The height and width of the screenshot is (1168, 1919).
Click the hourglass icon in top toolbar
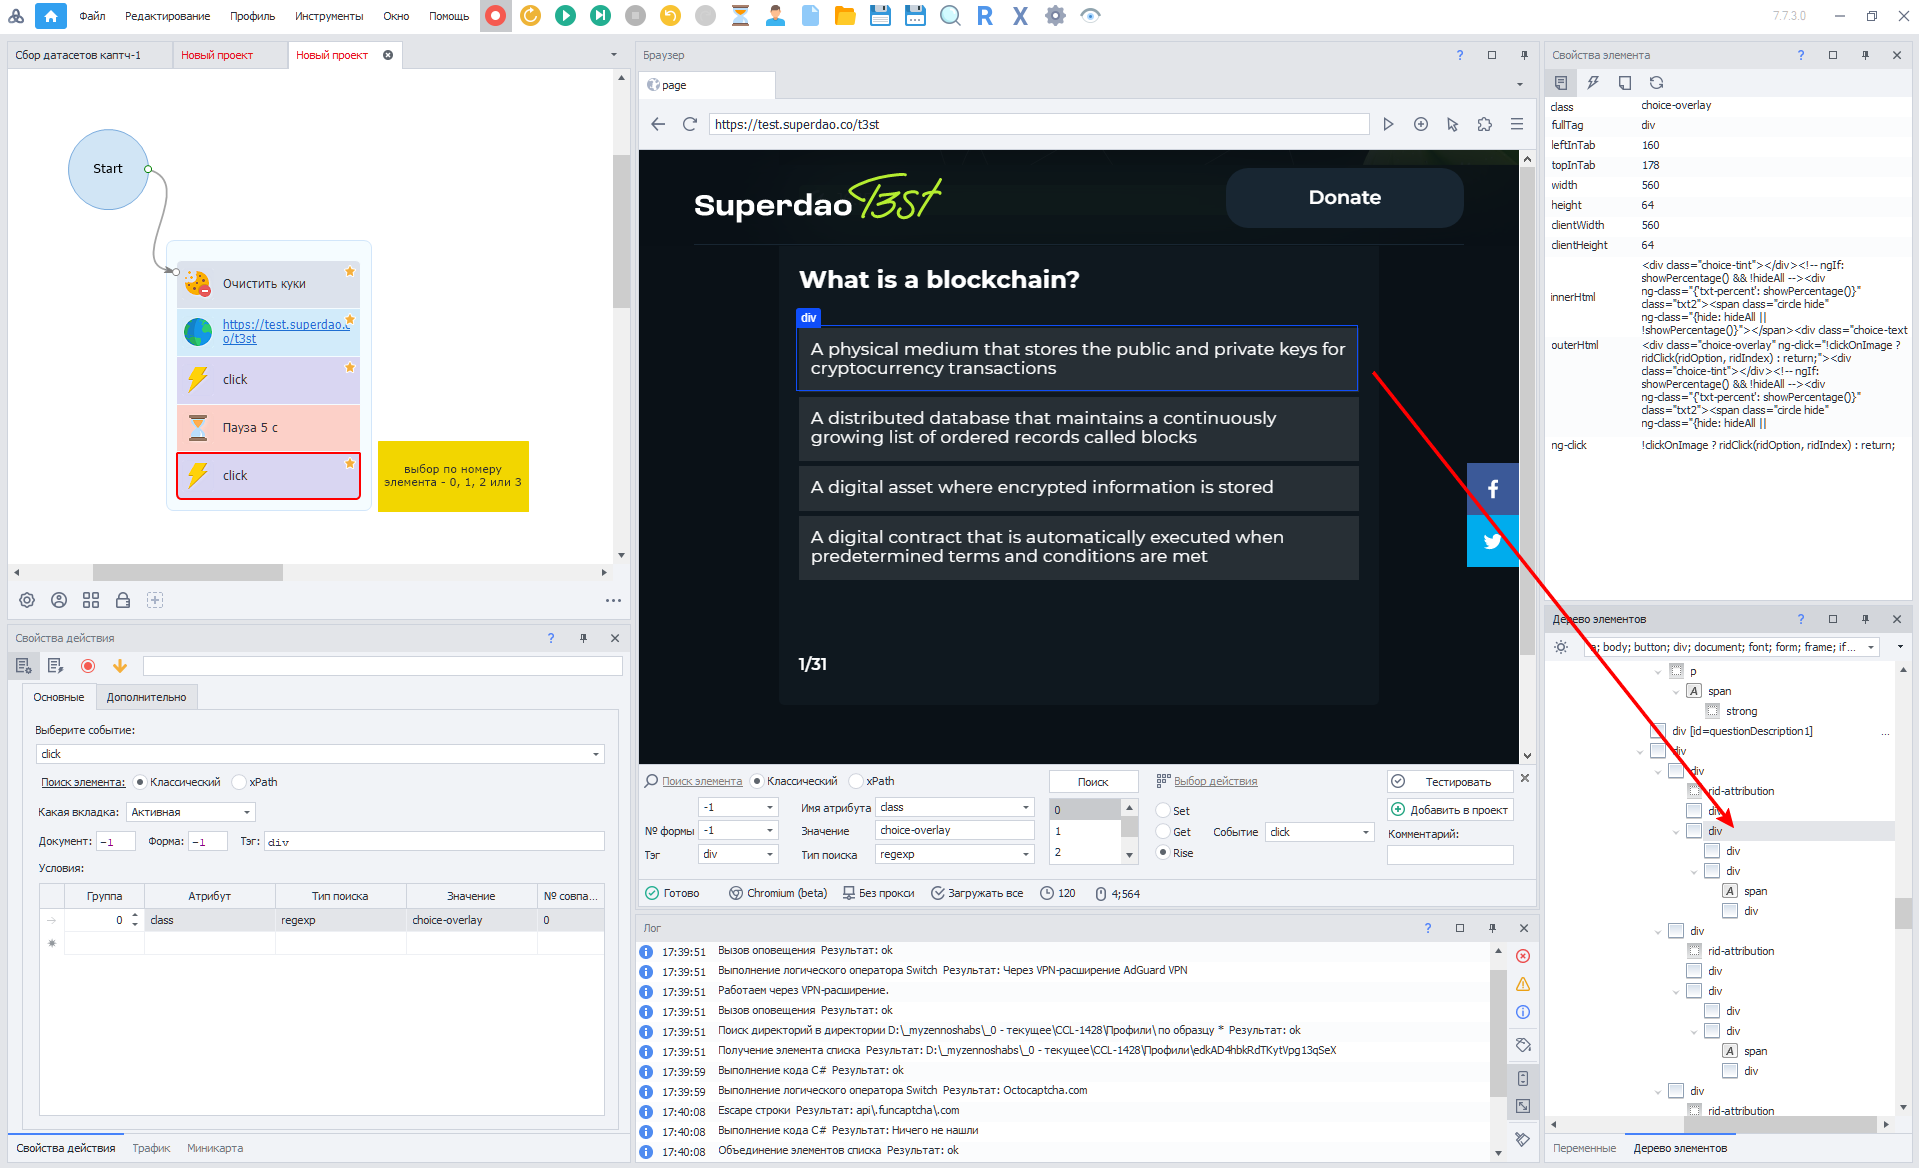pos(740,16)
